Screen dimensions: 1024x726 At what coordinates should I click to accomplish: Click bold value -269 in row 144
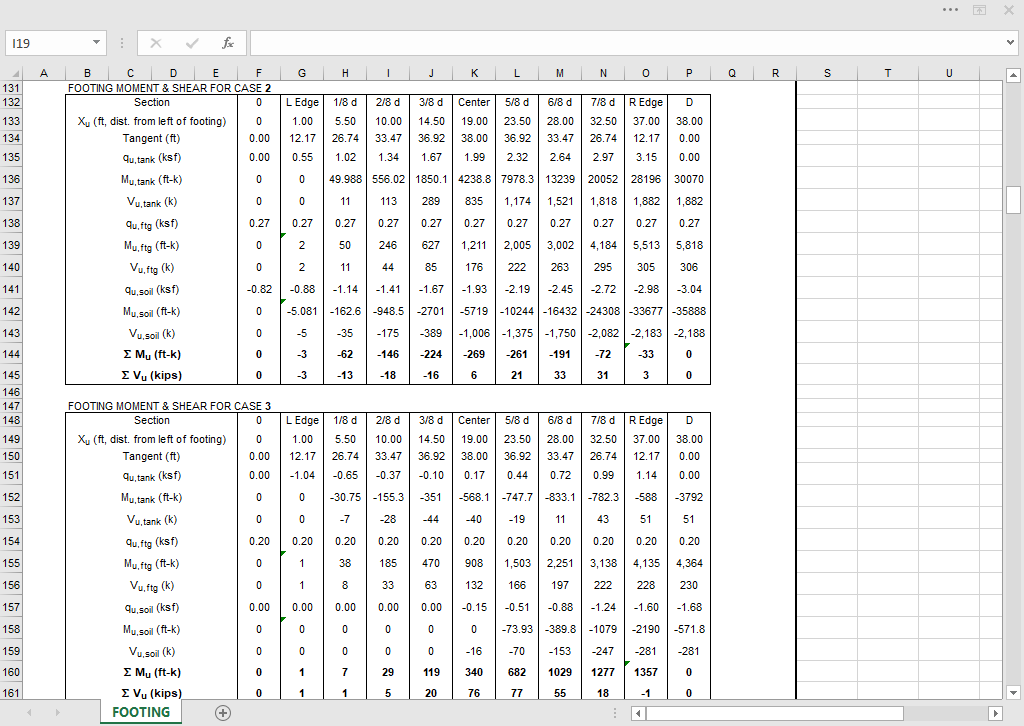(x=474, y=355)
